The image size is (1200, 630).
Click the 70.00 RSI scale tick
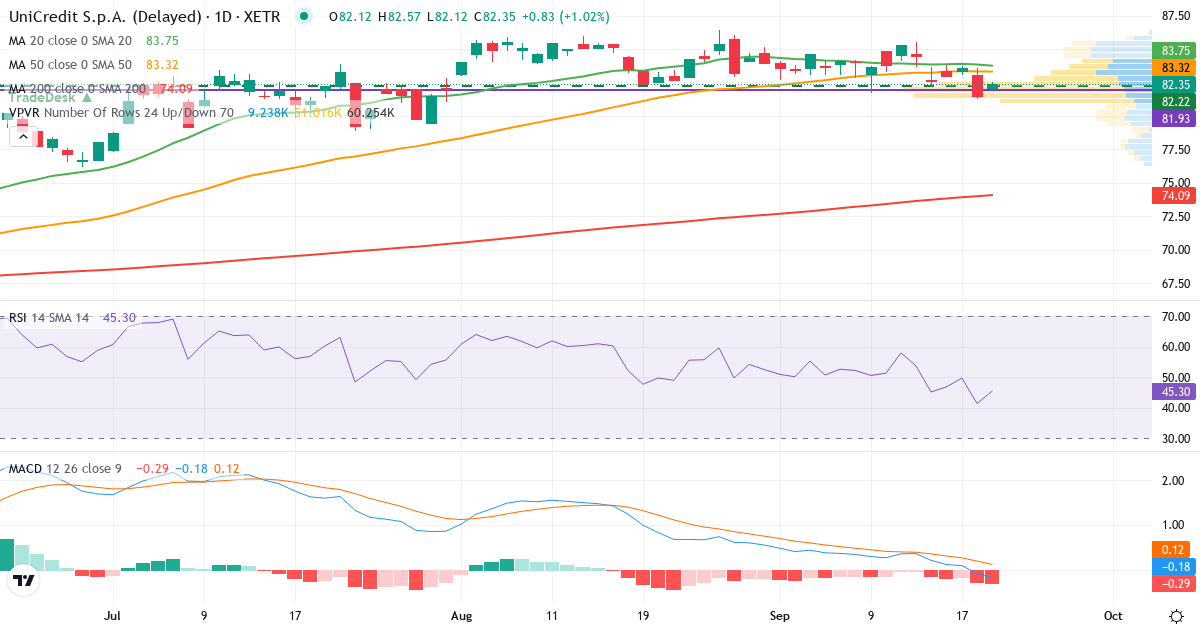1175,316
